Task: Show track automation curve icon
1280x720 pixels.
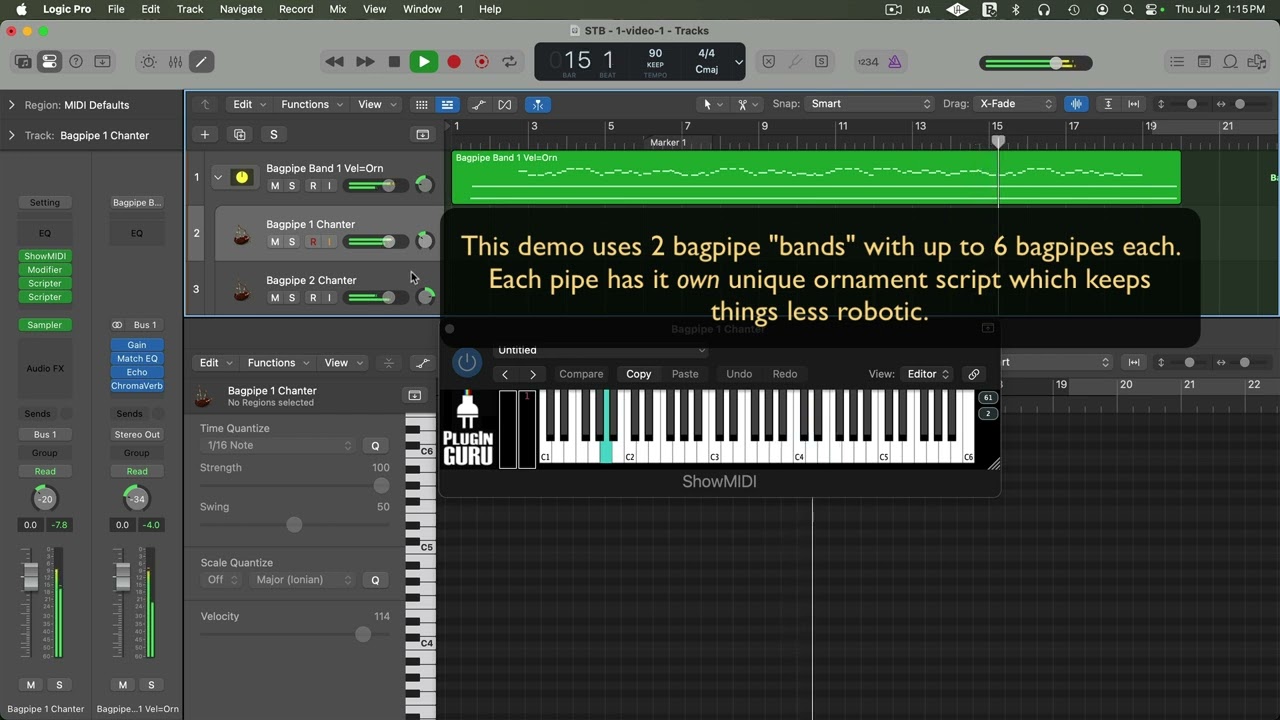Action: pos(479,104)
